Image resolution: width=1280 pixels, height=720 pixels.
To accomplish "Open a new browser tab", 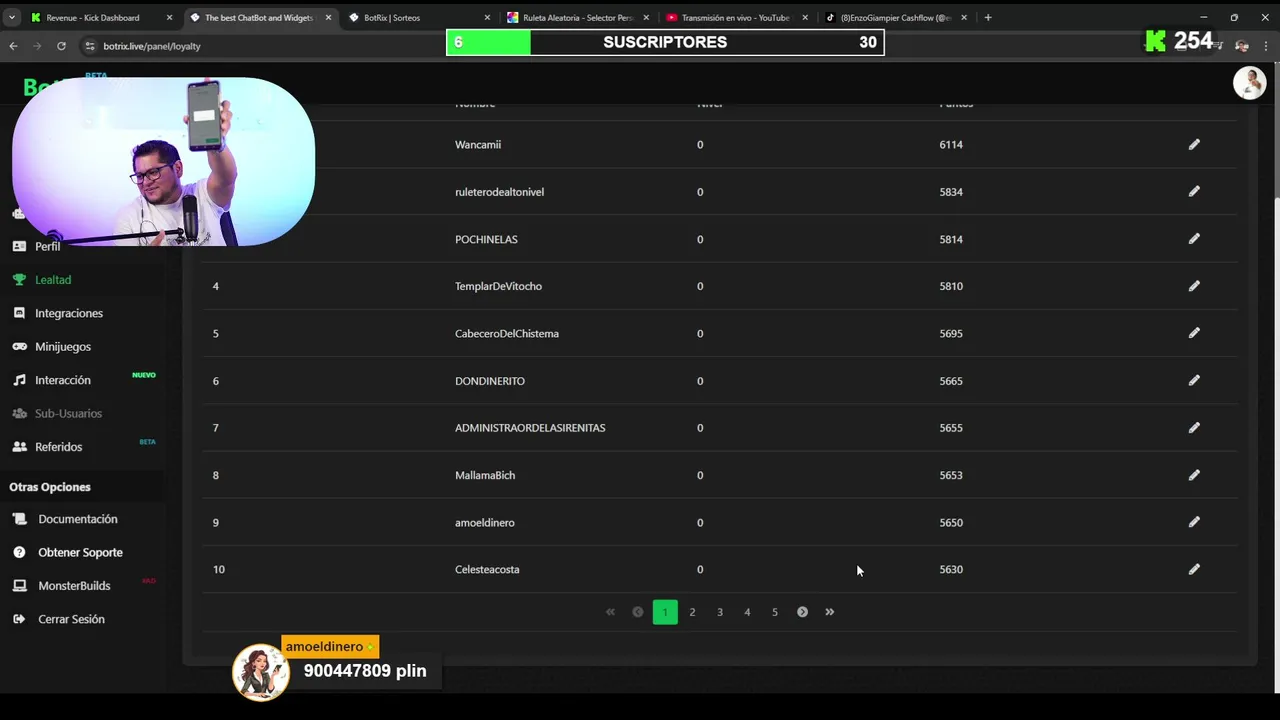I will click(988, 17).
